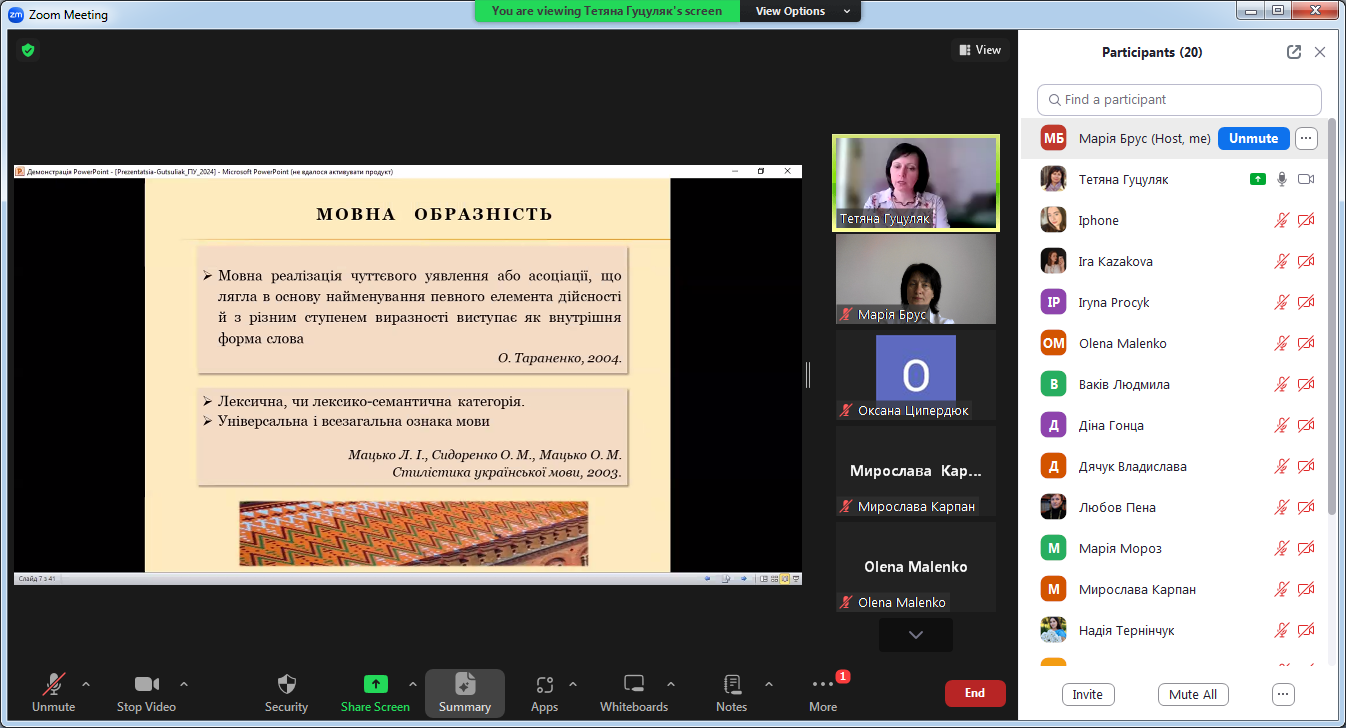Toggle muted microphone for Ira Kazakova
Image resolution: width=1346 pixels, height=728 pixels.
pos(1281,262)
